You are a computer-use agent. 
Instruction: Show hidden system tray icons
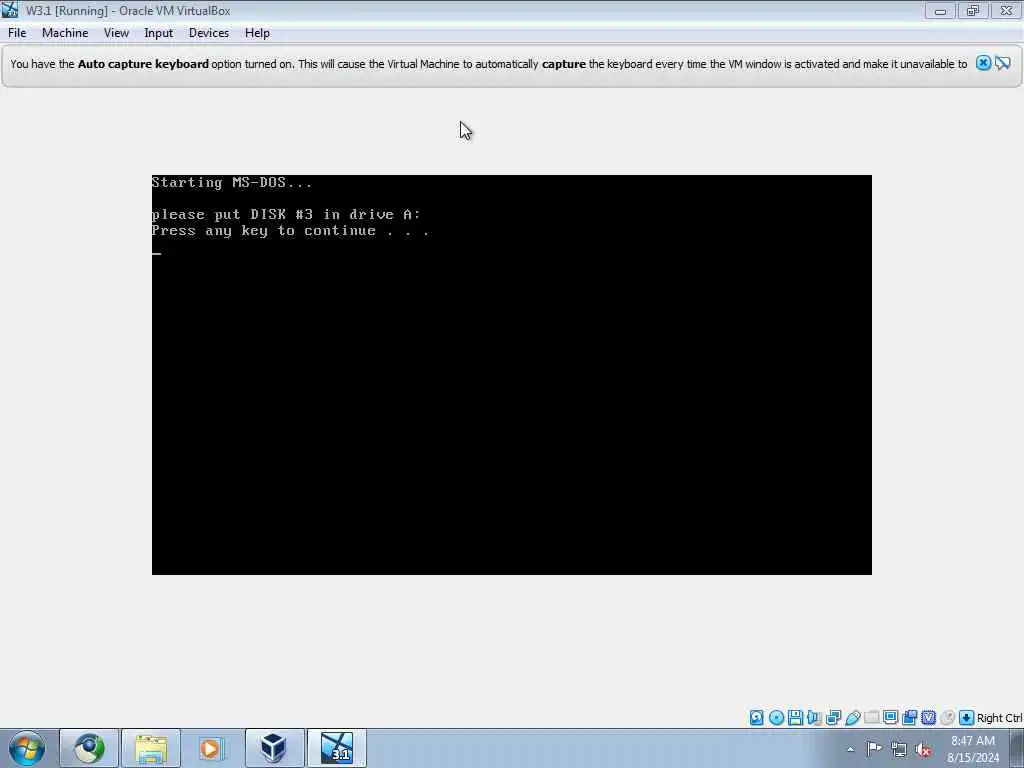point(850,749)
